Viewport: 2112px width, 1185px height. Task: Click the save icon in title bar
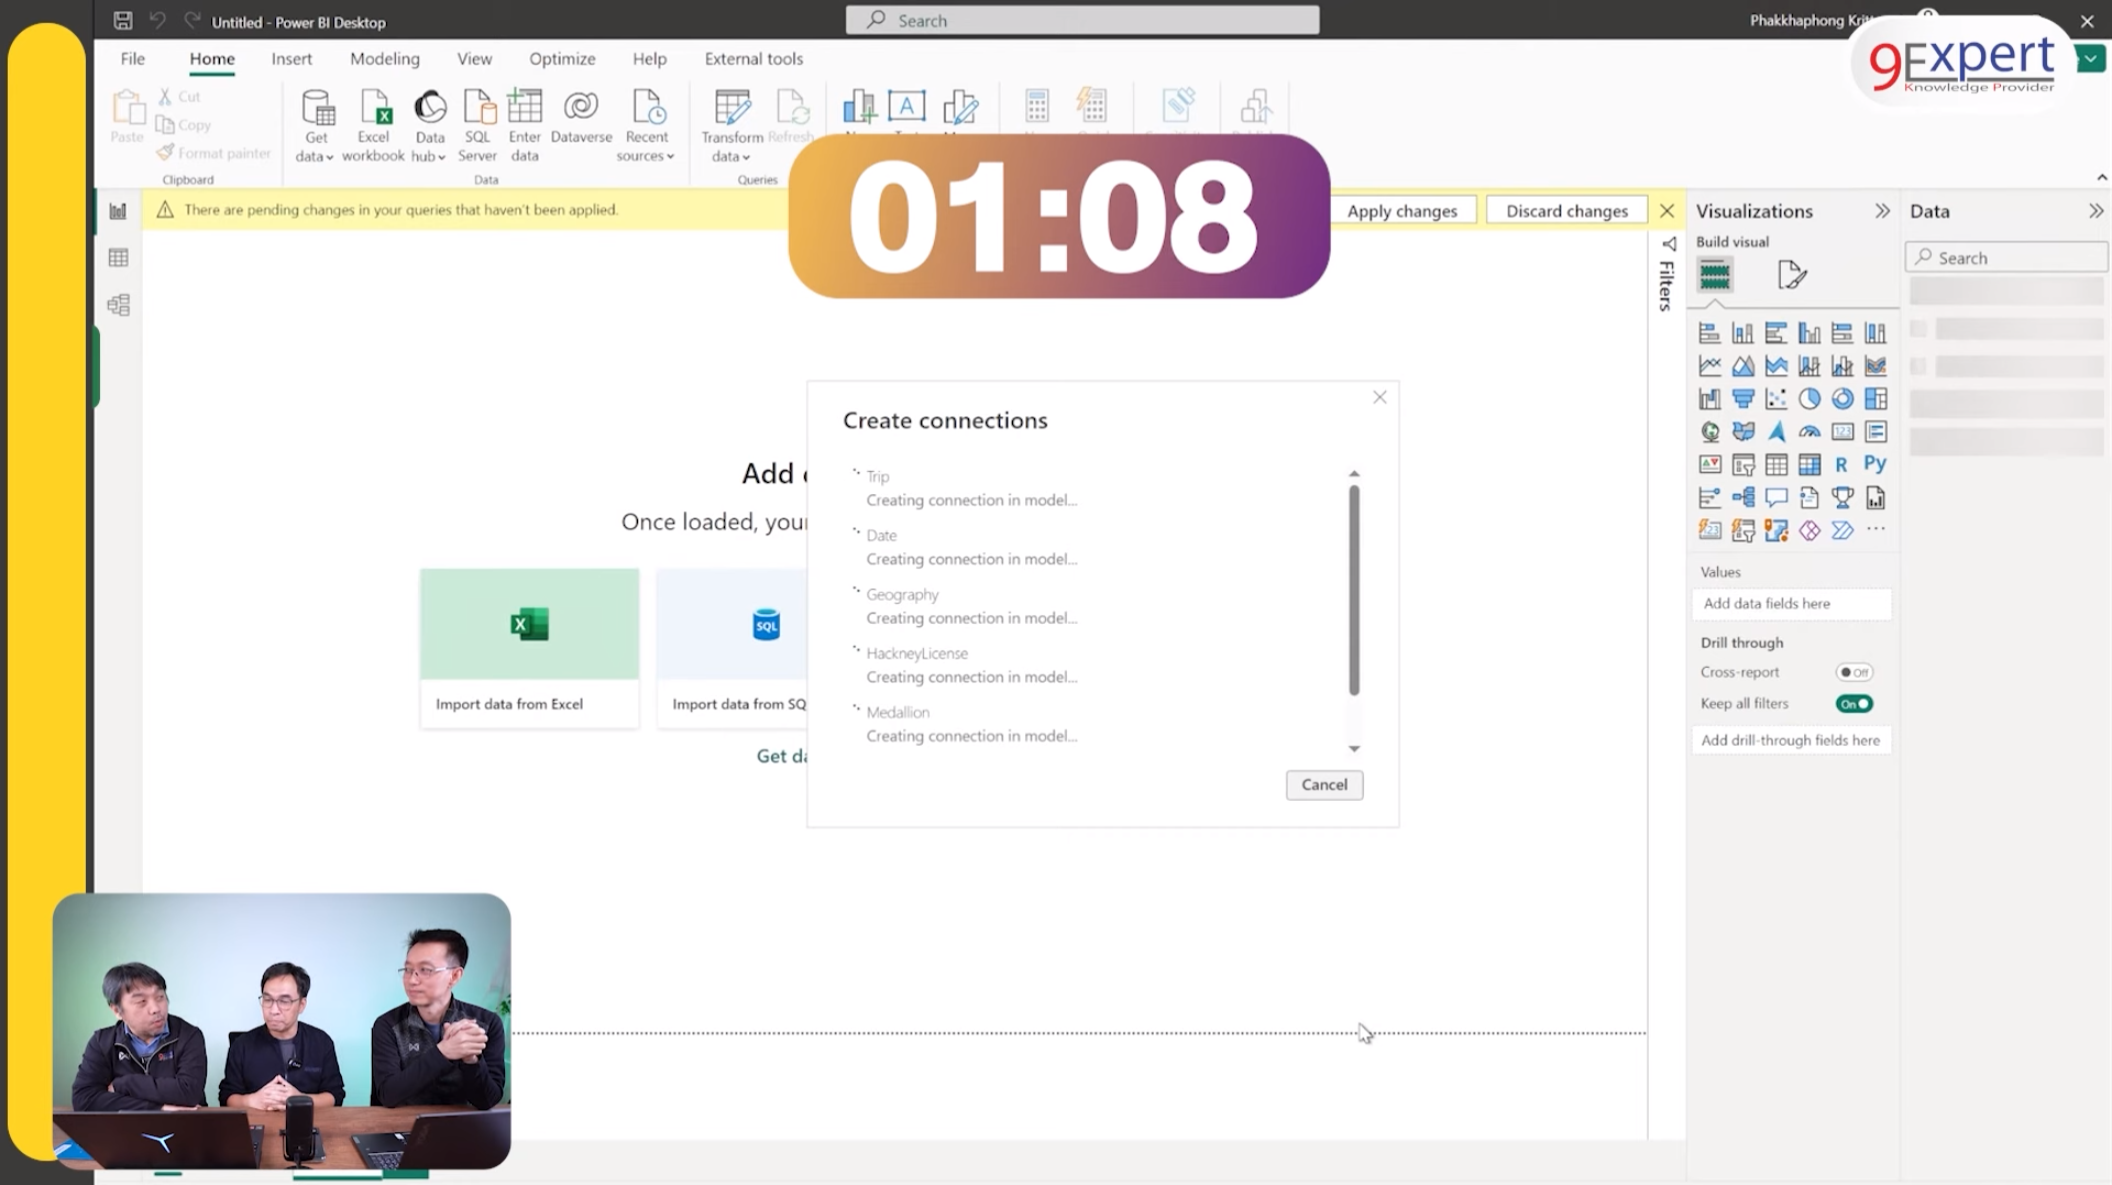[x=123, y=21]
